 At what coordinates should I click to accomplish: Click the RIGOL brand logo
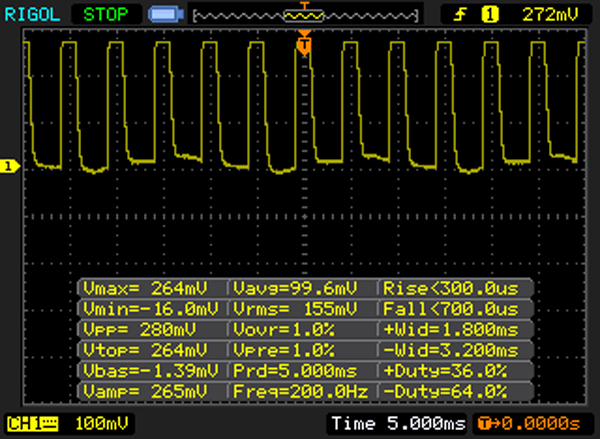[x=33, y=15]
